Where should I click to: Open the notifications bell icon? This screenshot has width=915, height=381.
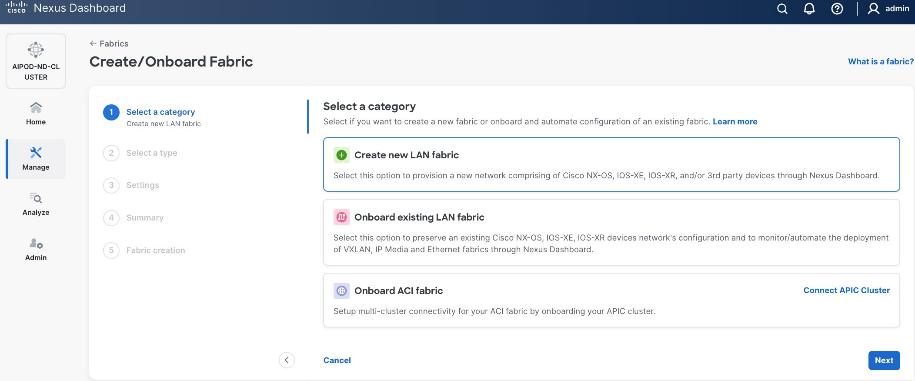809,9
